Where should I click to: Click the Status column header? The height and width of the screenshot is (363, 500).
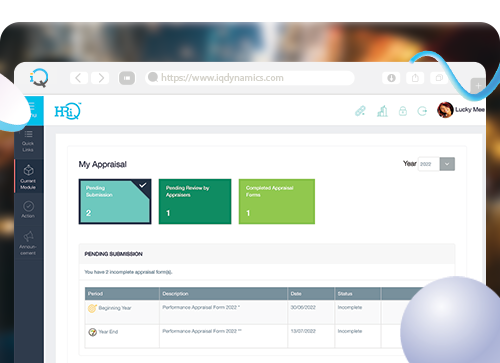357,294
